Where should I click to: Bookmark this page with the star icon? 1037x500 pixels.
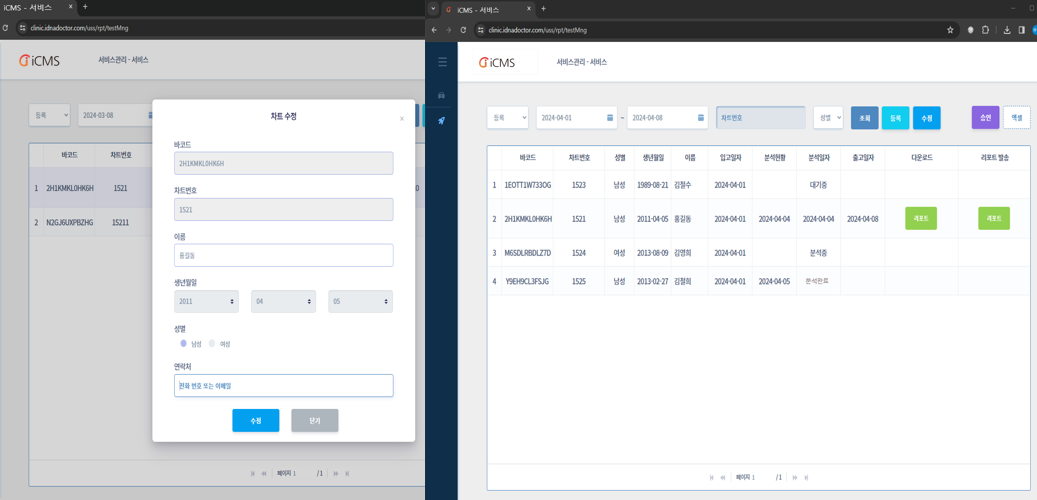point(950,30)
